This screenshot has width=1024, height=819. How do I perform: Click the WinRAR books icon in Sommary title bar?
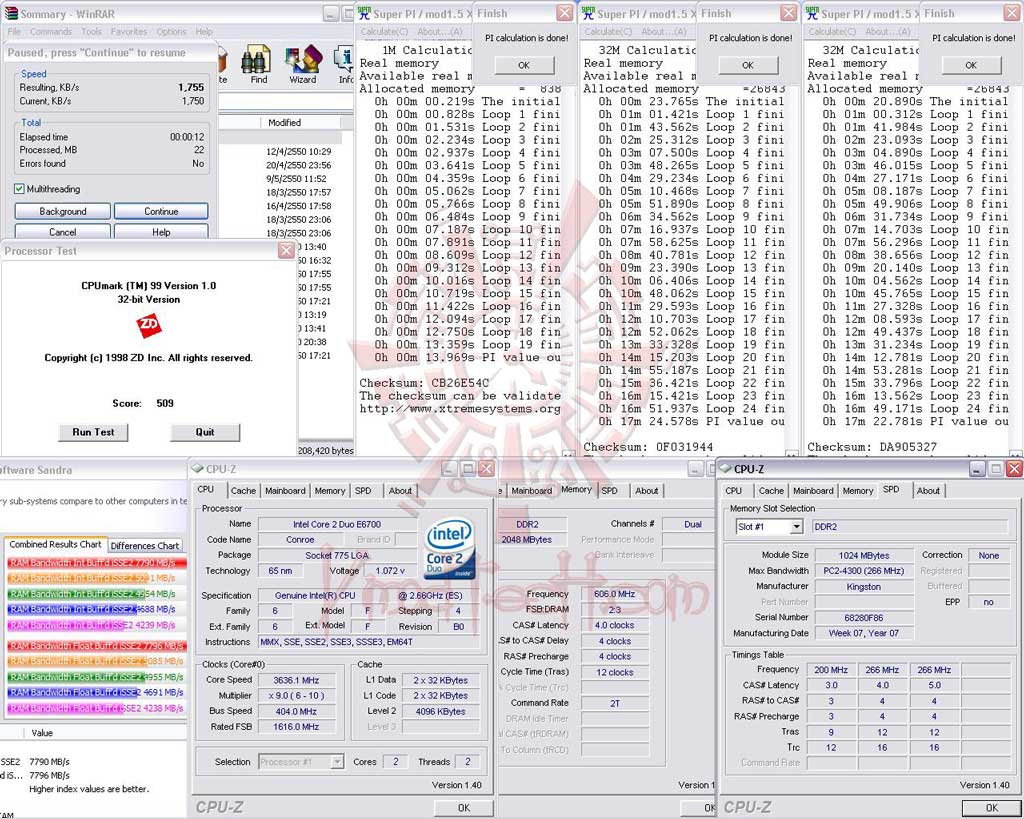[x=10, y=14]
